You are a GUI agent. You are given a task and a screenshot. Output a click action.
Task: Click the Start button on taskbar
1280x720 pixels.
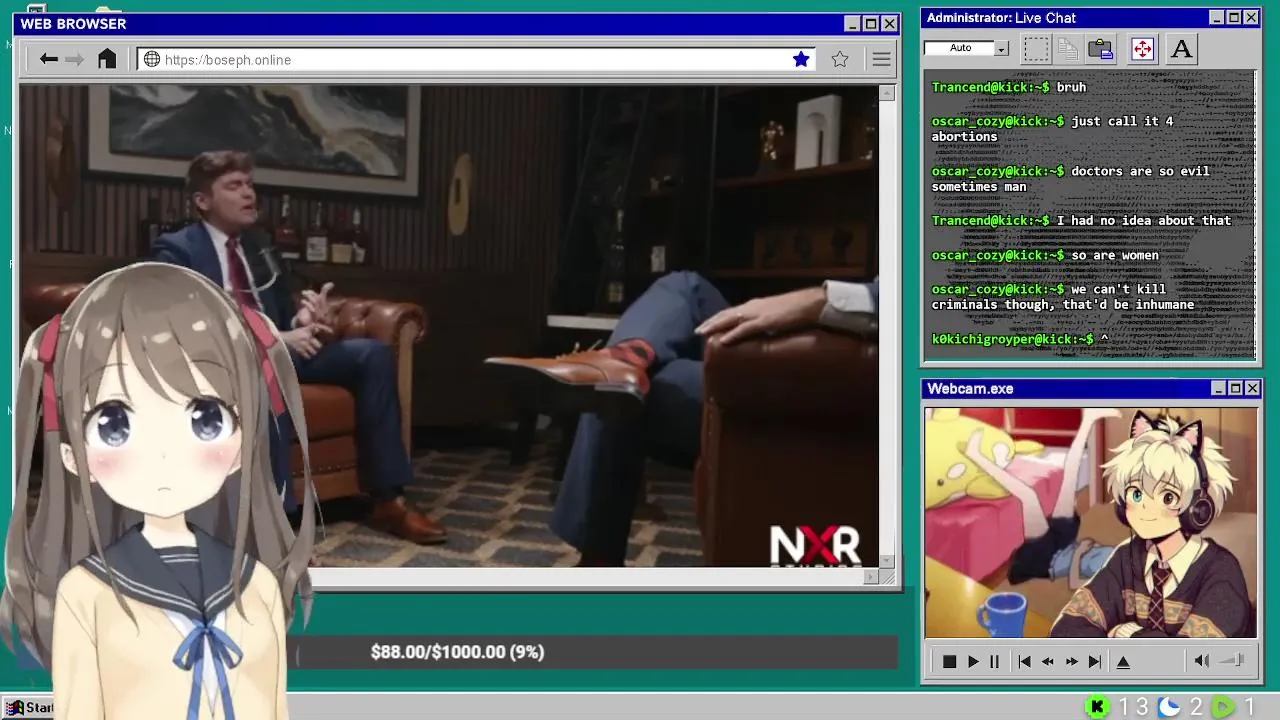(x=29, y=707)
